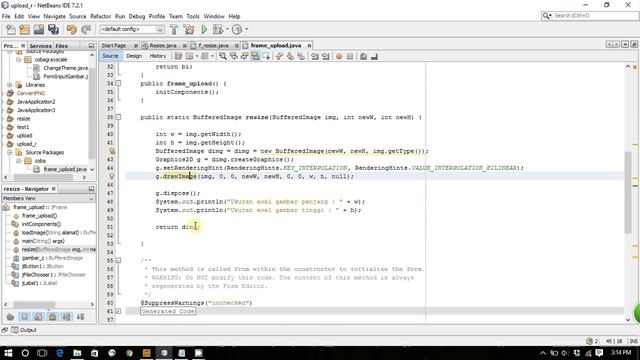The height and width of the screenshot is (360, 640).
Task: Click the Stop Macro Recording icon
Action: (x=350, y=56)
